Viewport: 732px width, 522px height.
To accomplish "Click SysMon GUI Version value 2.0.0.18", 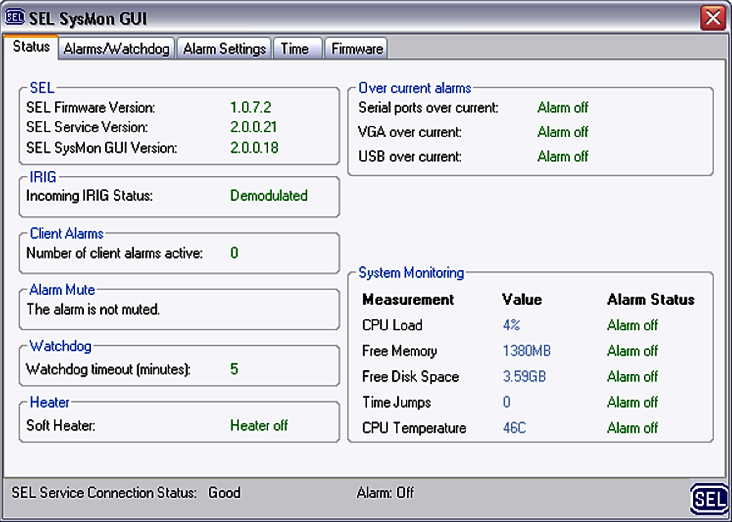I will pos(254,148).
